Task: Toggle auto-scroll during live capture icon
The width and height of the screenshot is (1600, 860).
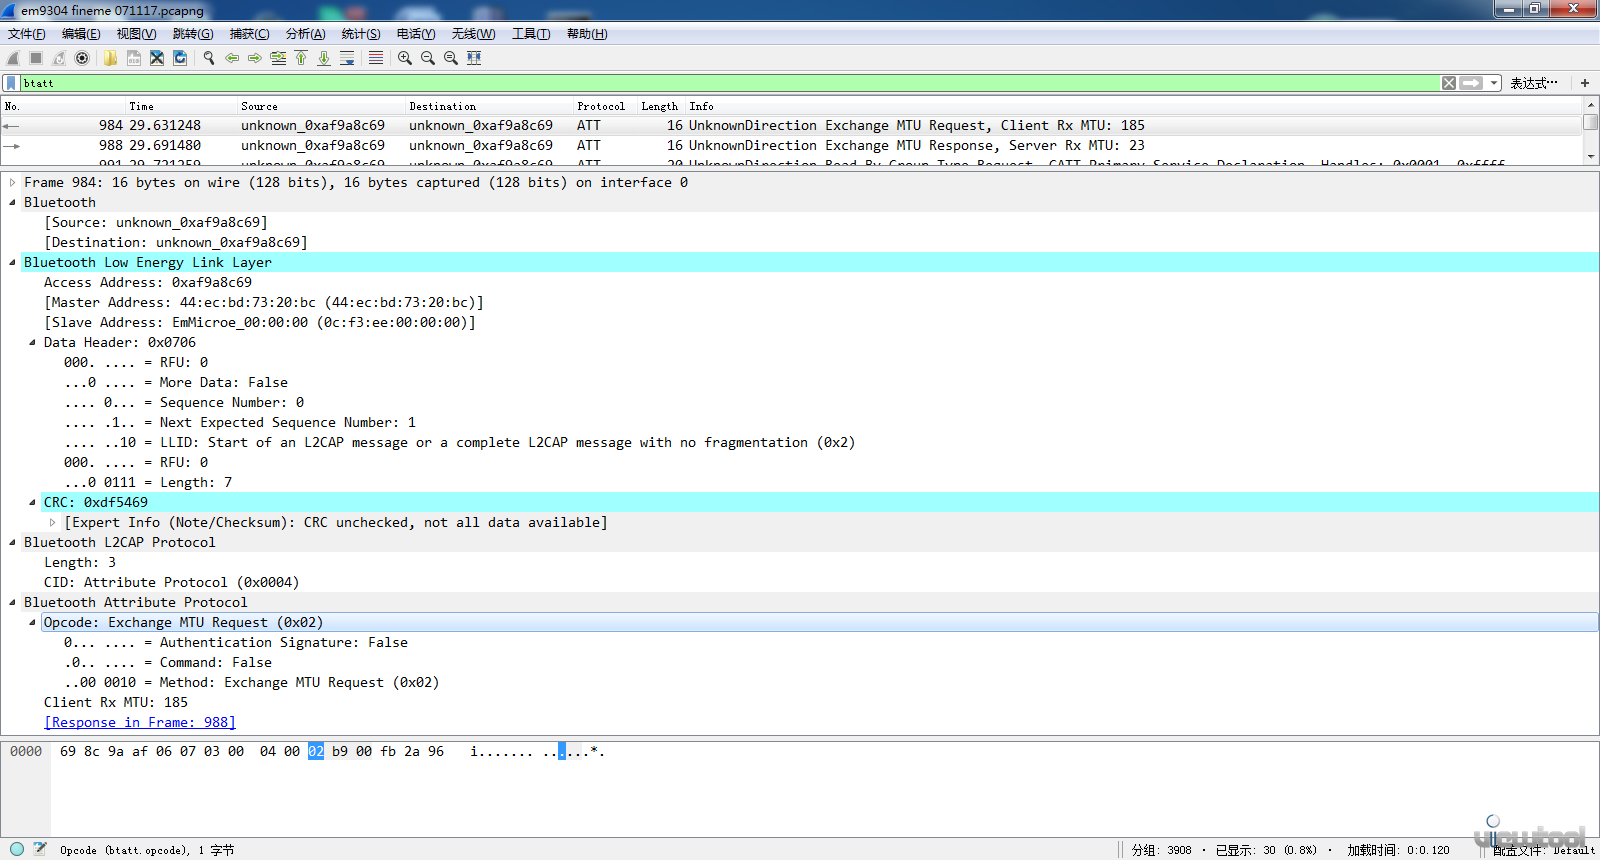Action: 347,58
